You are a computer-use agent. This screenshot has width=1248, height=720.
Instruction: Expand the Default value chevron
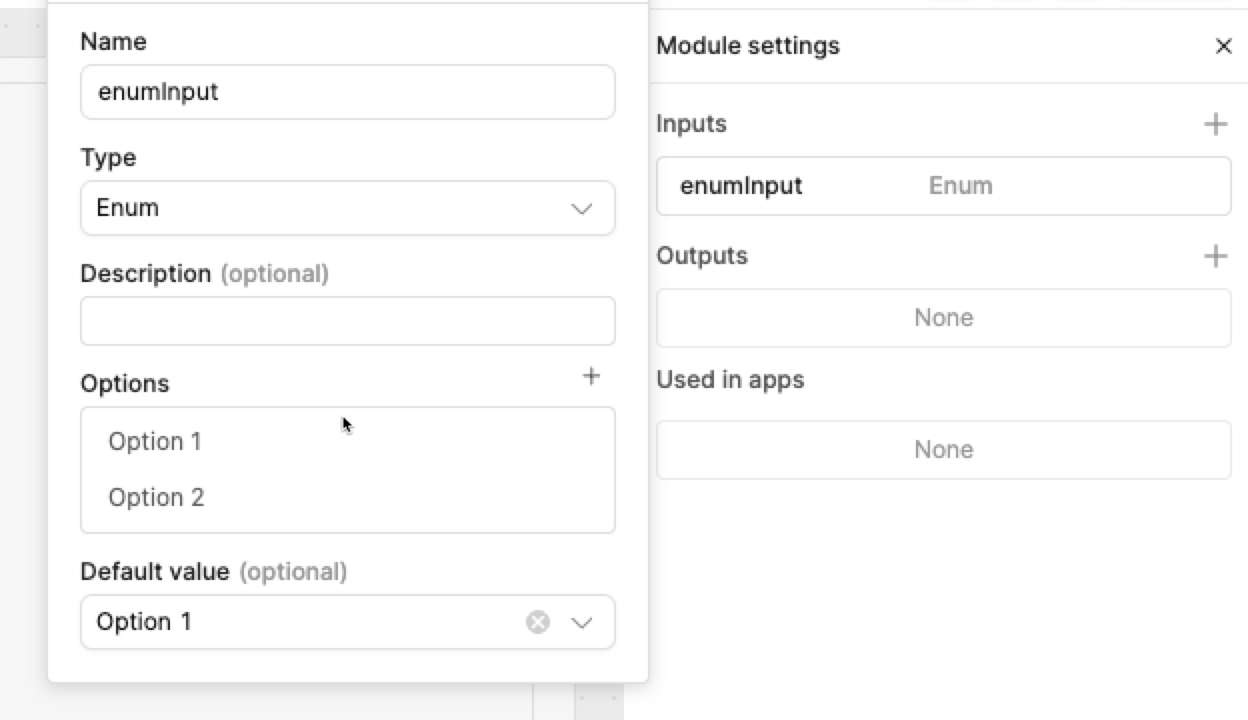click(x=581, y=622)
